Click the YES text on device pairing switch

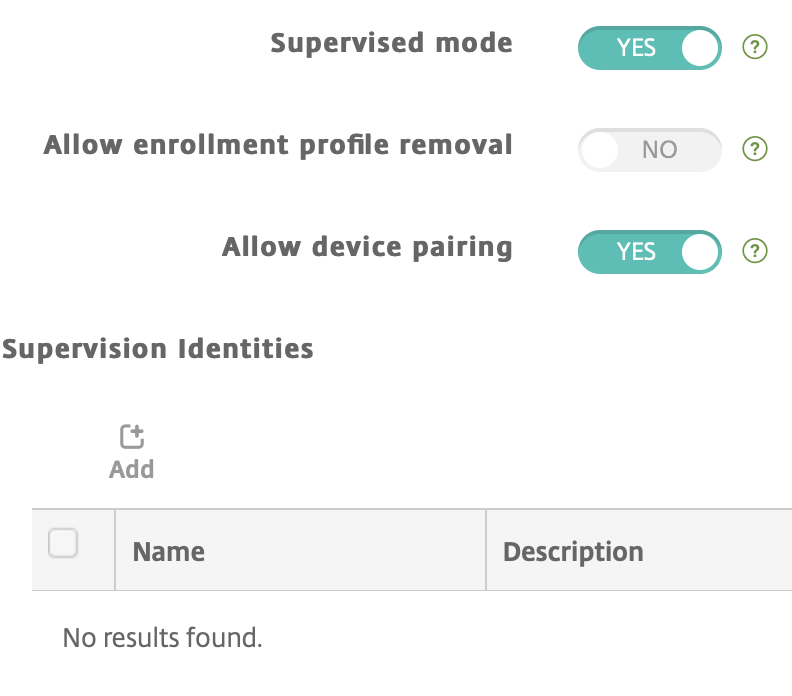click(636, 252)
